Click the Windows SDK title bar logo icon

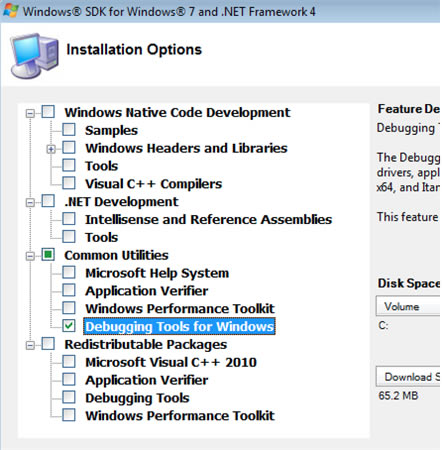10,11
